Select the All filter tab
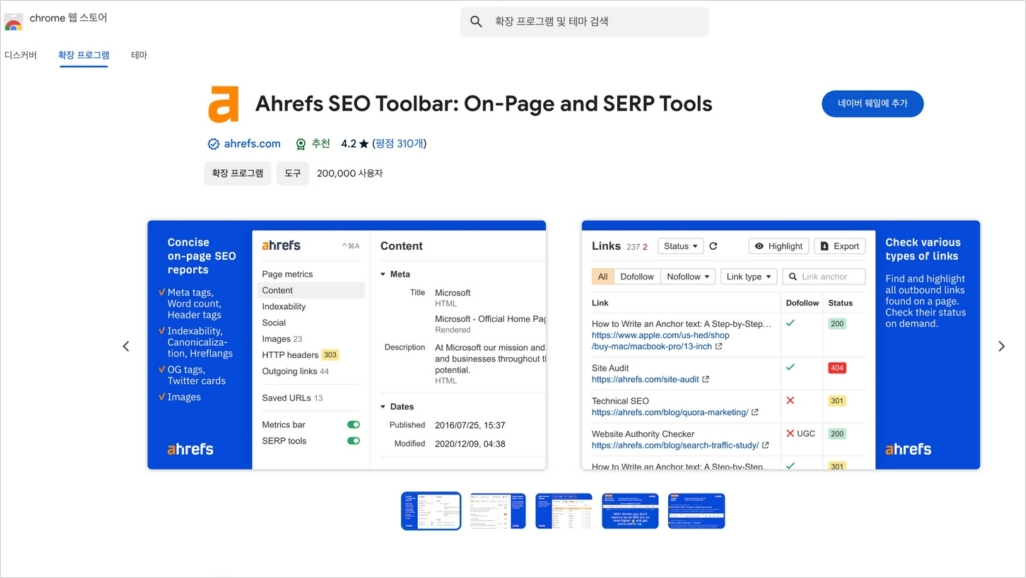Image resolution: width=1026 pixels, height=578 pixels. 603,277
